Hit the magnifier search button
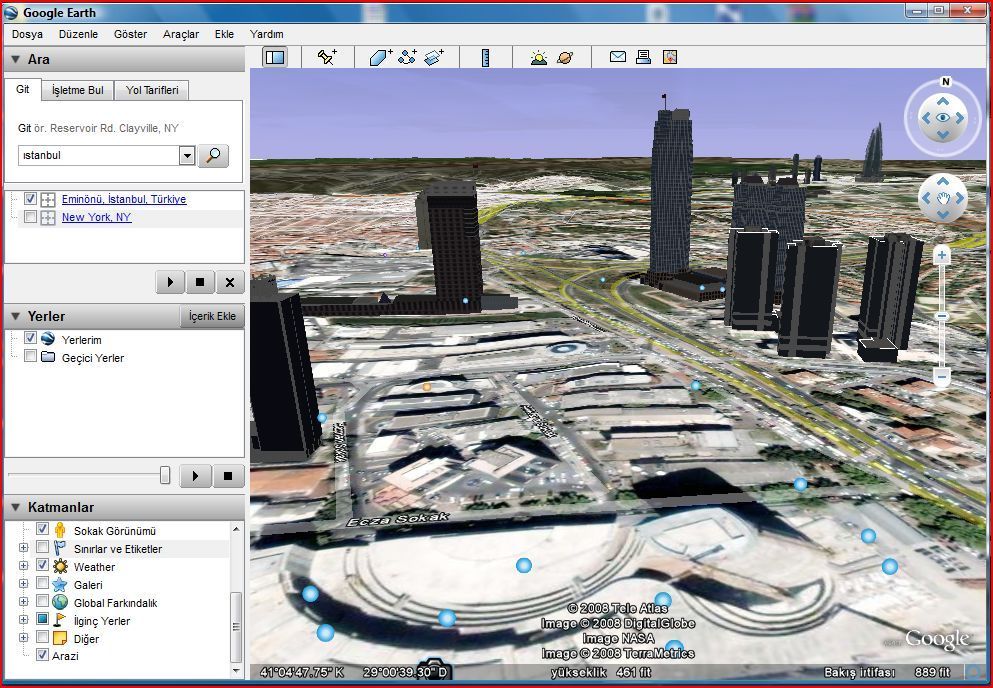This screenshot has height=688, width=993. pyautogui.click(x=213, y=156)
